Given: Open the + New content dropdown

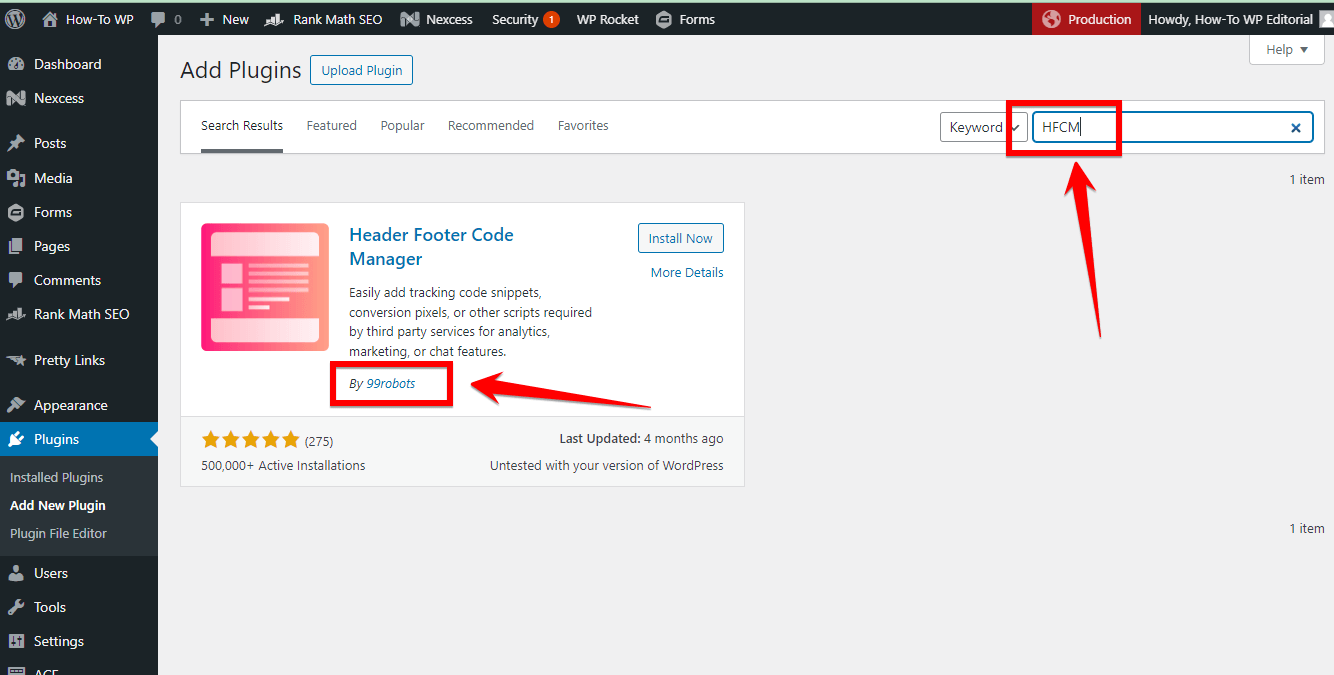Looking at the screenshot, I should (225, 19).
